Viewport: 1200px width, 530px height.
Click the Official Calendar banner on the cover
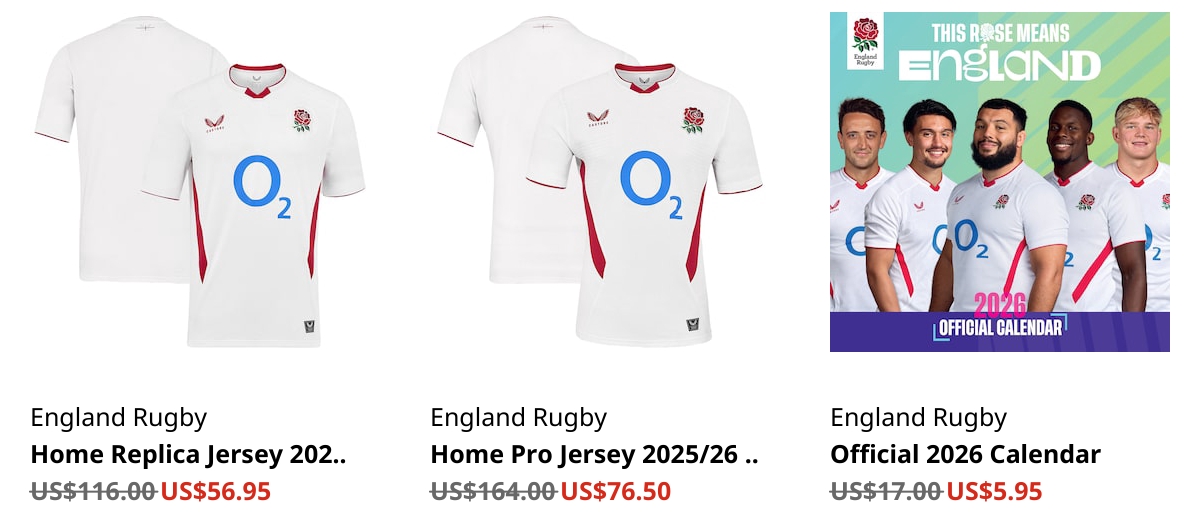1000,327
